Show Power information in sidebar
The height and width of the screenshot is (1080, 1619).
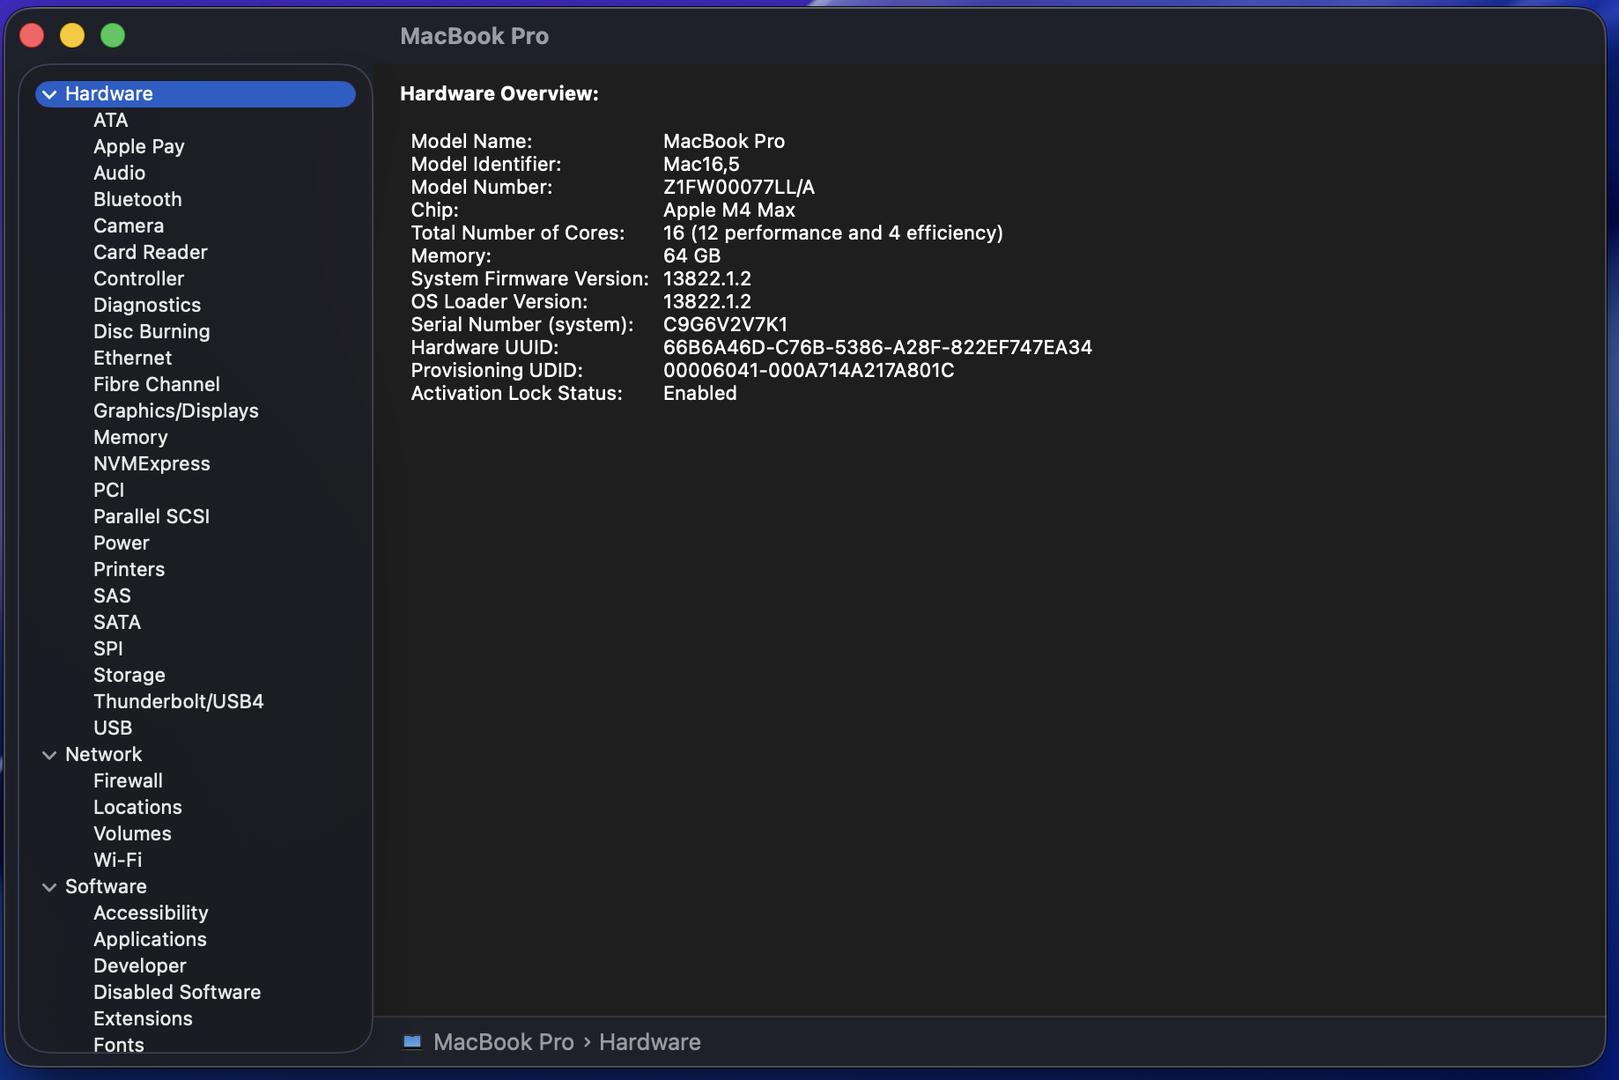tap(121, 543)
